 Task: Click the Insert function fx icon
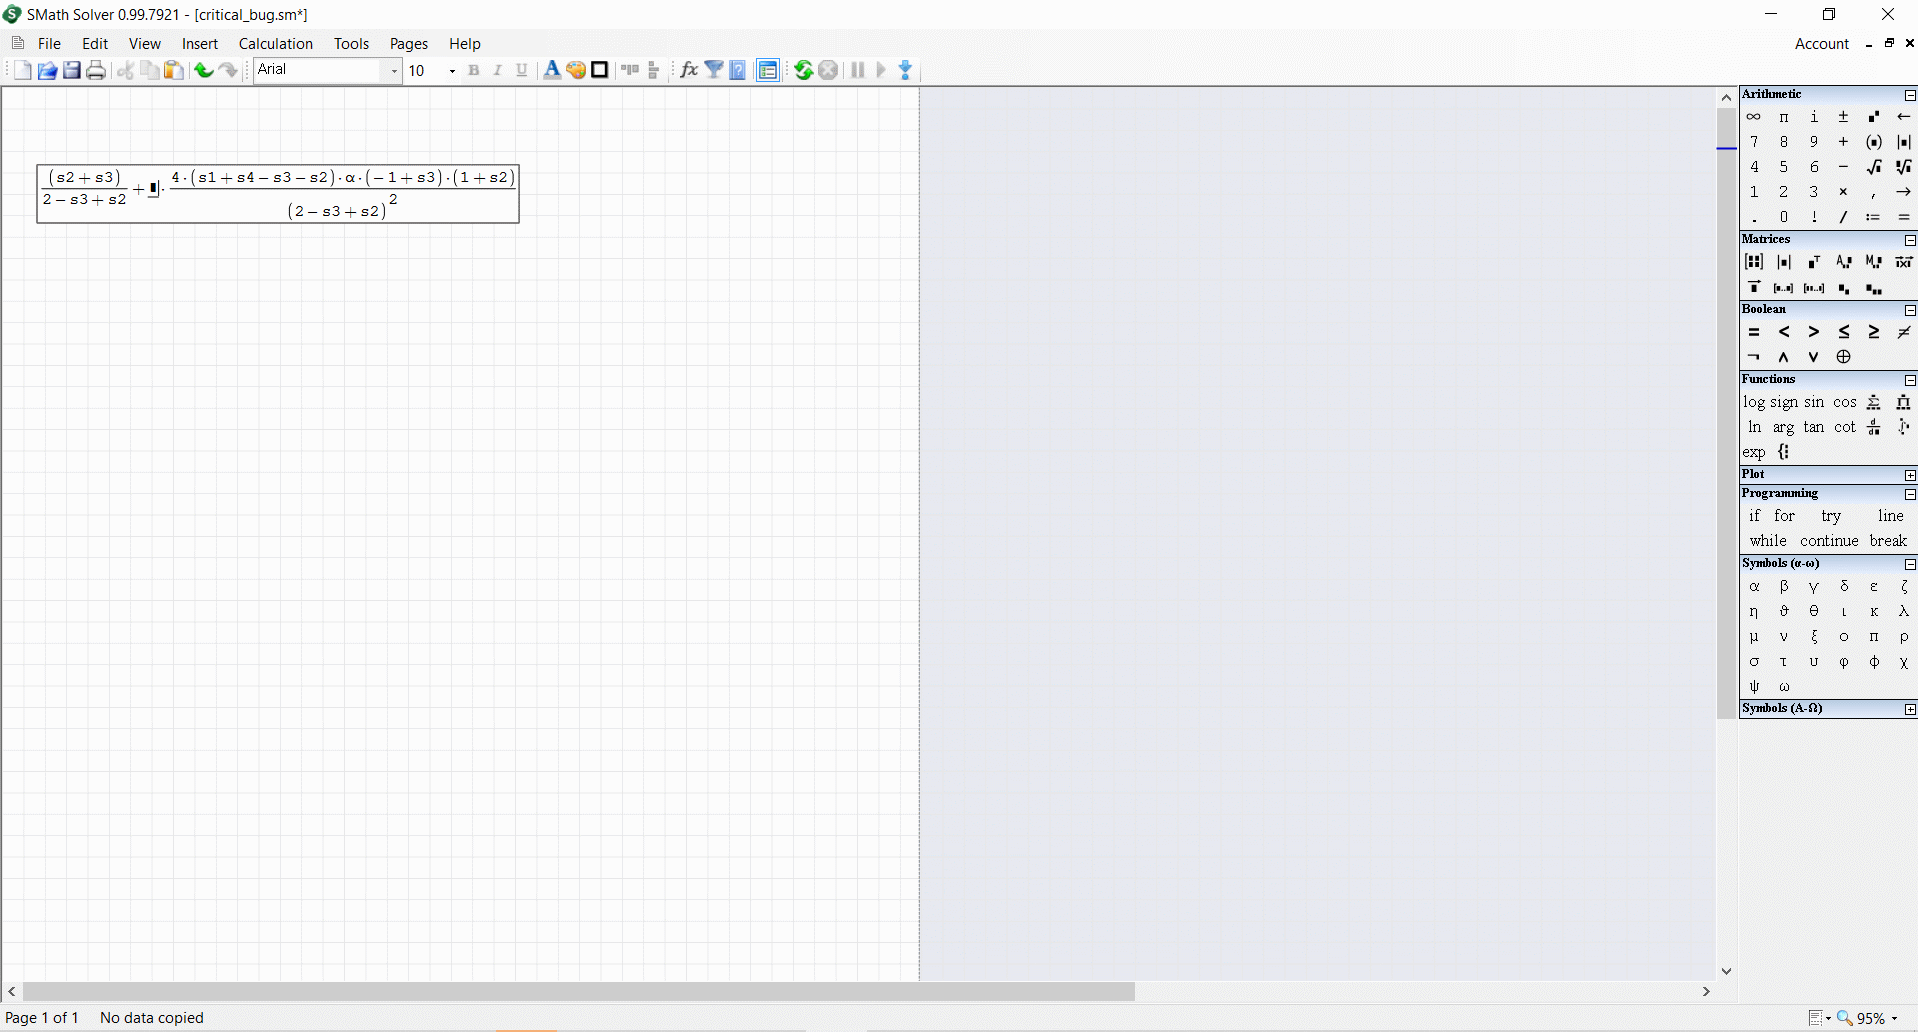pos(688,70)
